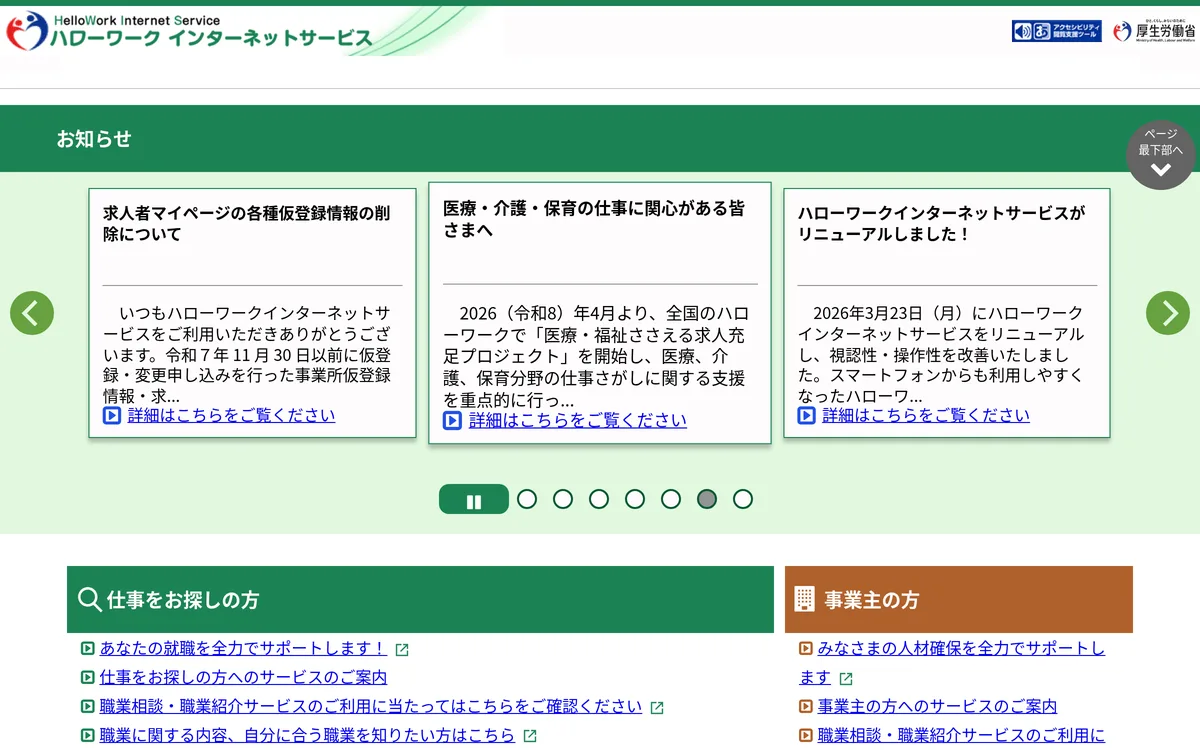Screen dimensions: 1200x750
Task: Open 事業主の方へのサービスのご案内 link
Action: point(937,707)
